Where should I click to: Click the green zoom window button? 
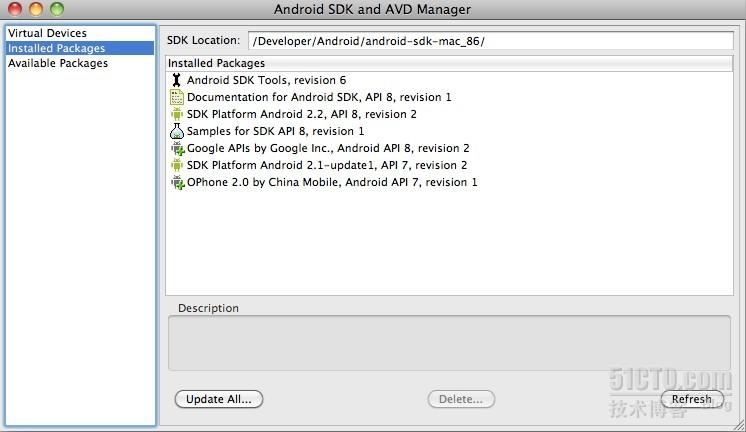click(56, 9)
